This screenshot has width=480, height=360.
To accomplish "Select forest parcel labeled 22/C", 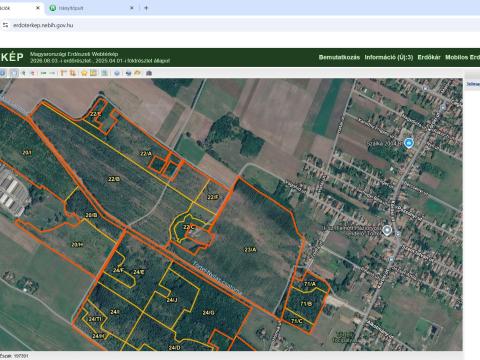I will coord(189,227).
